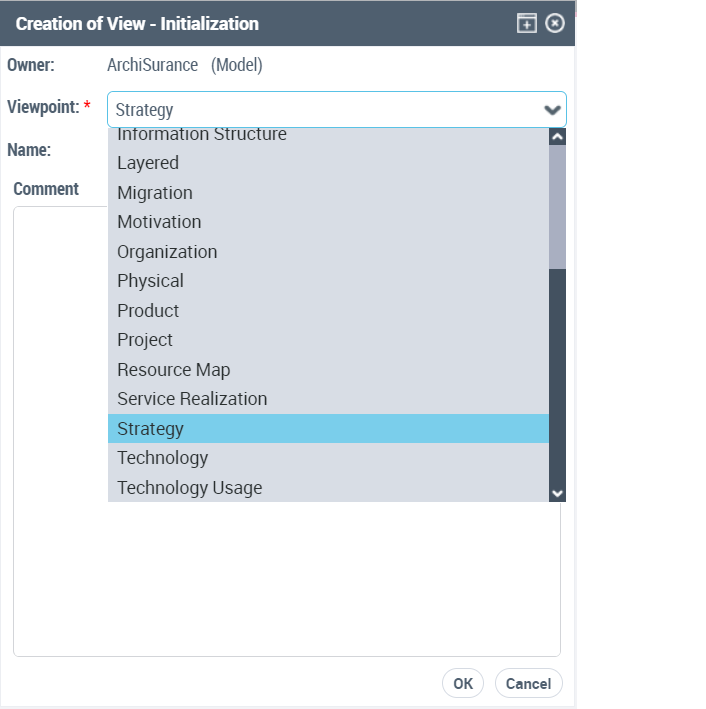Select the Resource Map viewpoint
The width and height of the screenshot is (706, 709).
[x=173, y=369]
